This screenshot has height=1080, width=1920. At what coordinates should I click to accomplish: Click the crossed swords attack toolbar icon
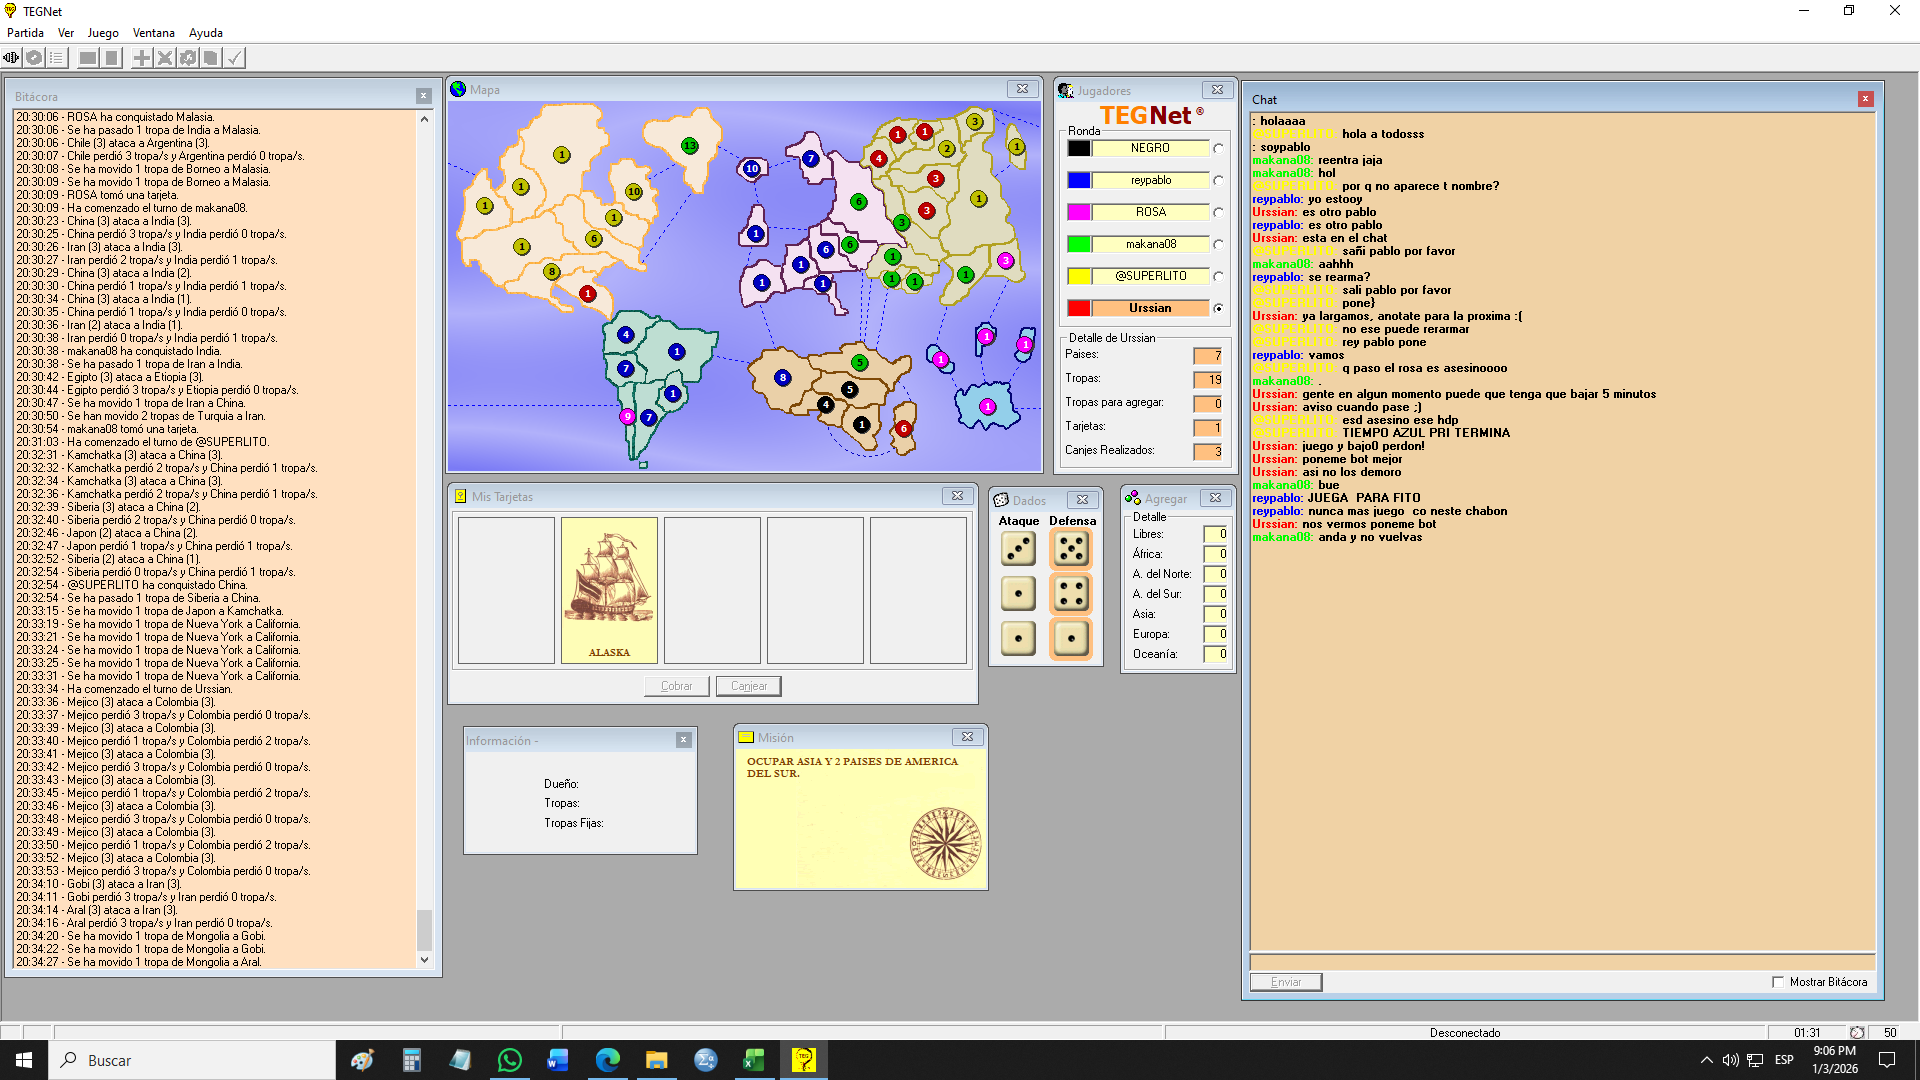[165, 58]
